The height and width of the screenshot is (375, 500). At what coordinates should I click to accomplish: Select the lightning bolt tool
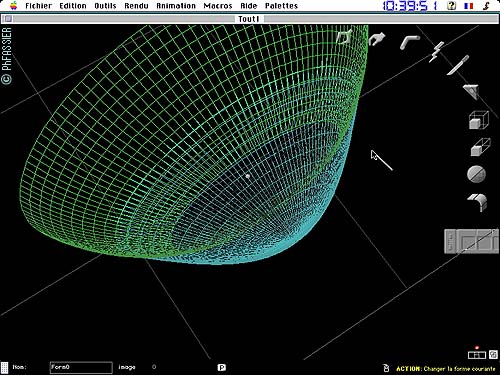436,52
